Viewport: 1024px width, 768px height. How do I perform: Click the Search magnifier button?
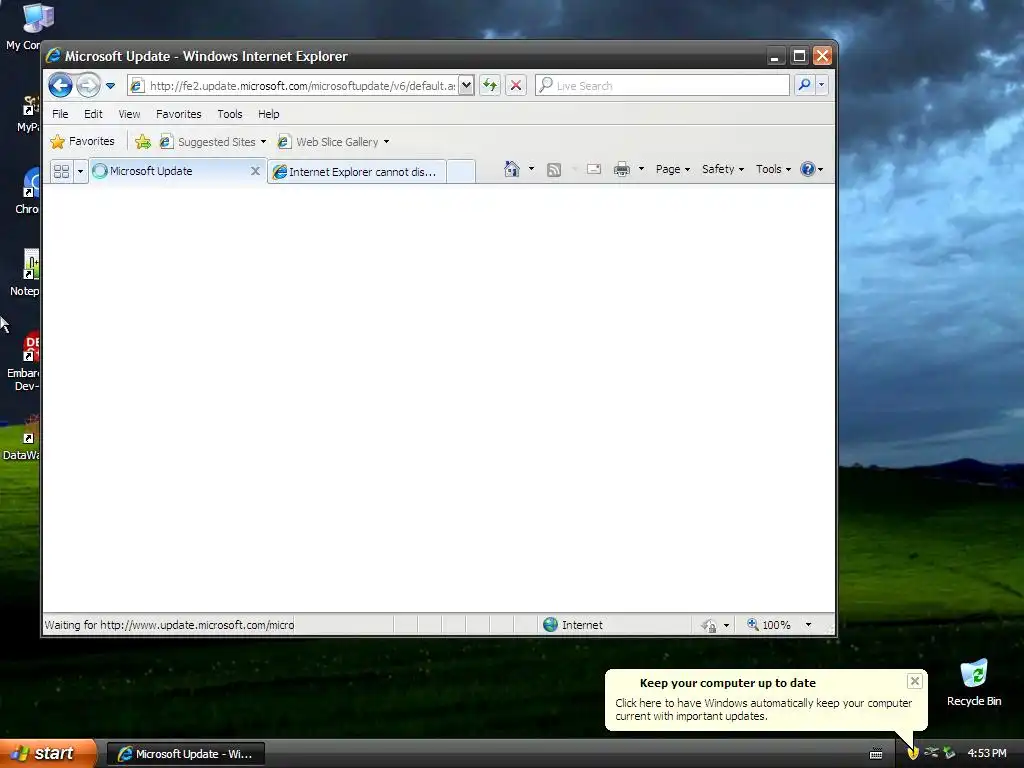pos(805,85)
